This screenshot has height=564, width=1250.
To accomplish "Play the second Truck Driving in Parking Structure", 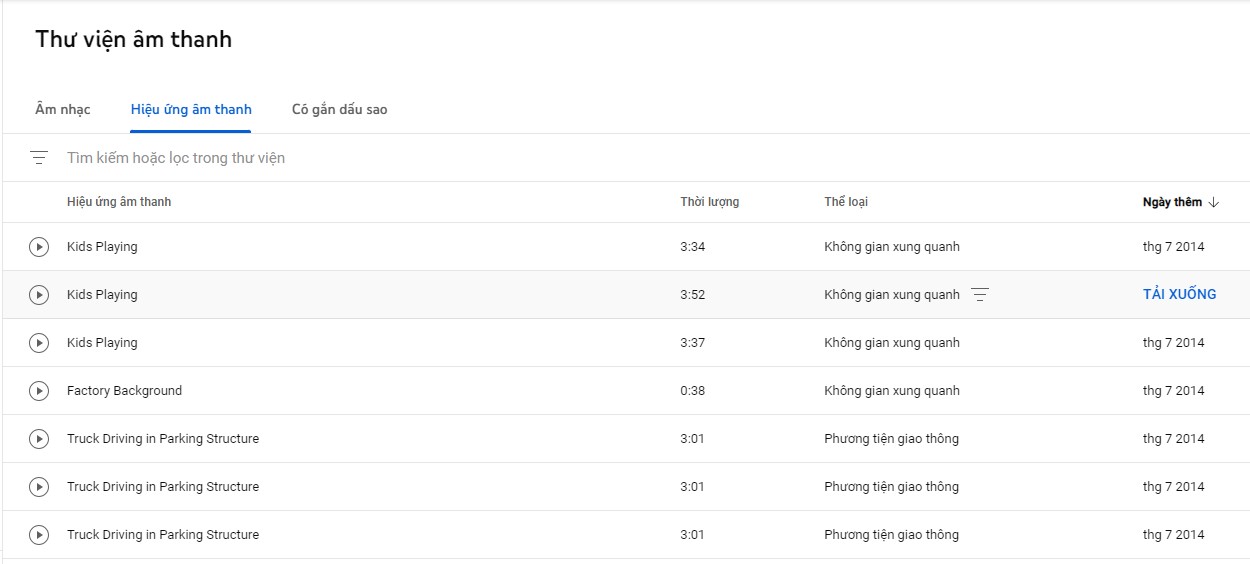I will pyautogui.click(x=39, y=487).
